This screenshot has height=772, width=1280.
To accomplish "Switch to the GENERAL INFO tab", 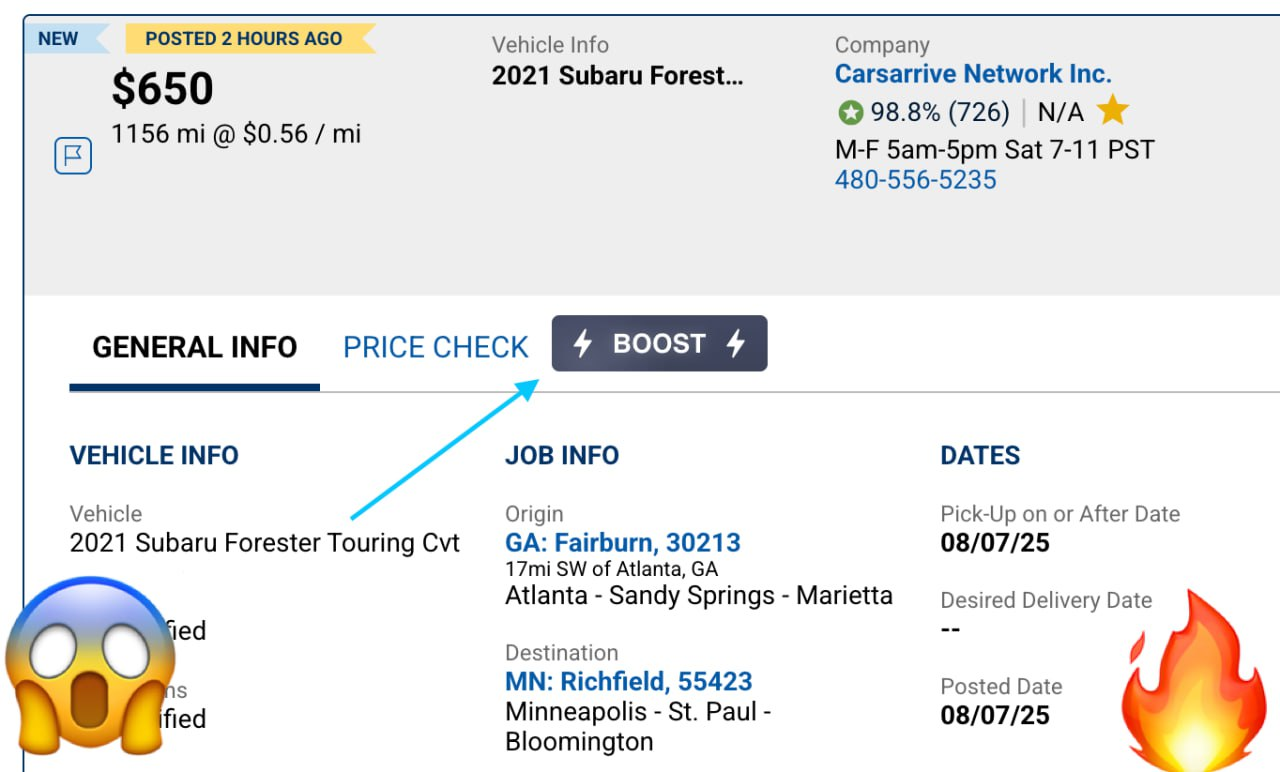I will pos(195,347).
